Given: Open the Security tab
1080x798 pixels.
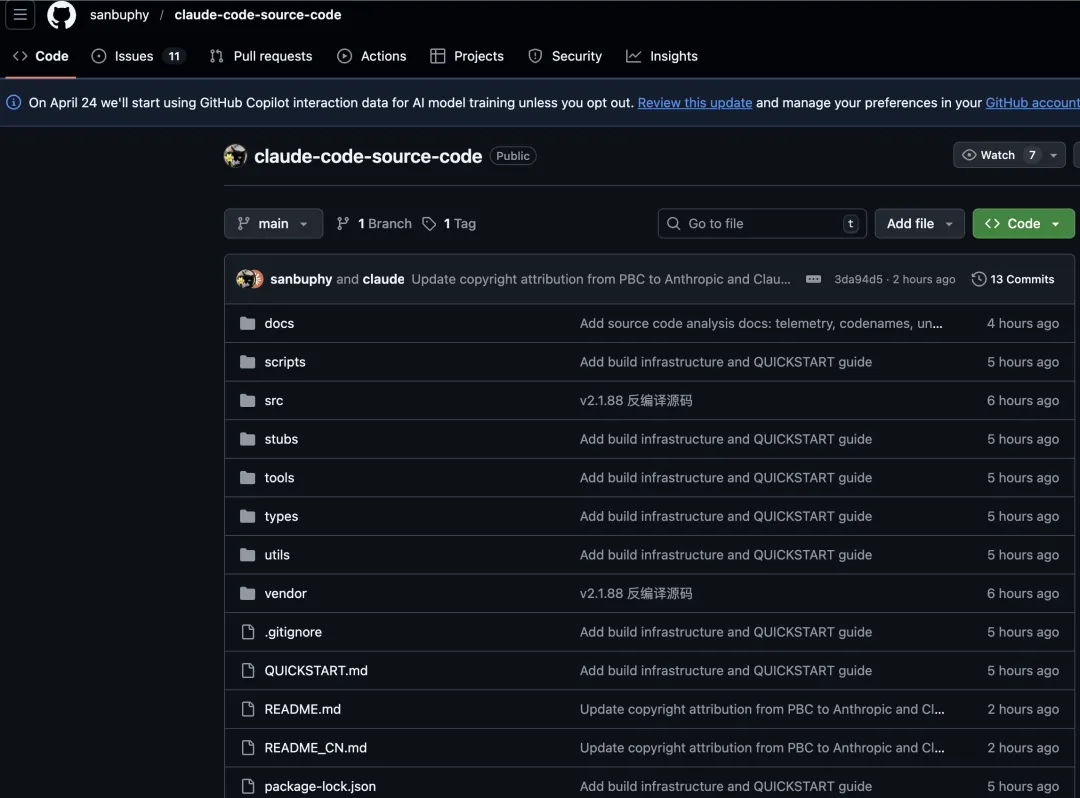Looking at the screenshot, I should point(565,56).
